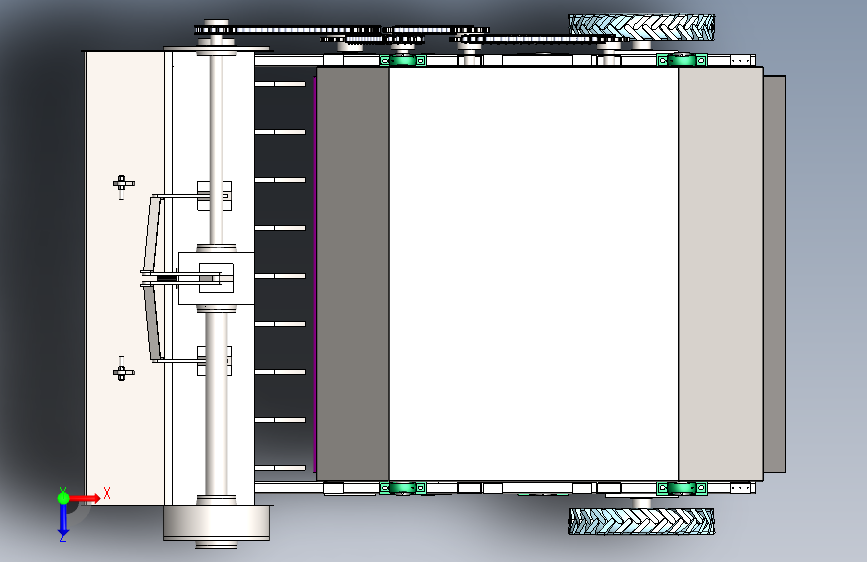Image resolution: width=867 pixels, height=562 pixels.
Task: Select the square bracket at the shaft's middle
Action: pyautogui.click(x=216, y=278)
